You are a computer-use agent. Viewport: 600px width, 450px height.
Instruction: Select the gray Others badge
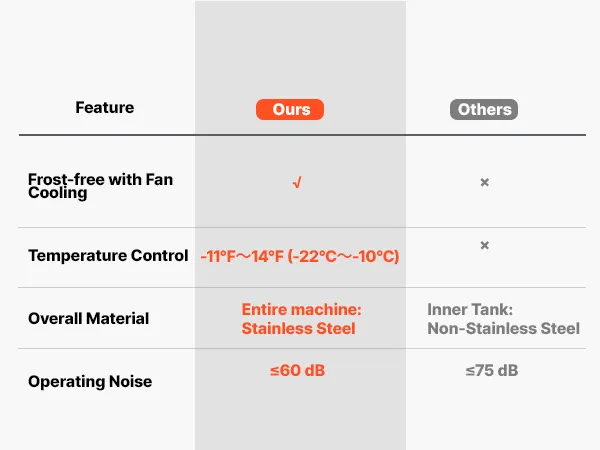484,109
